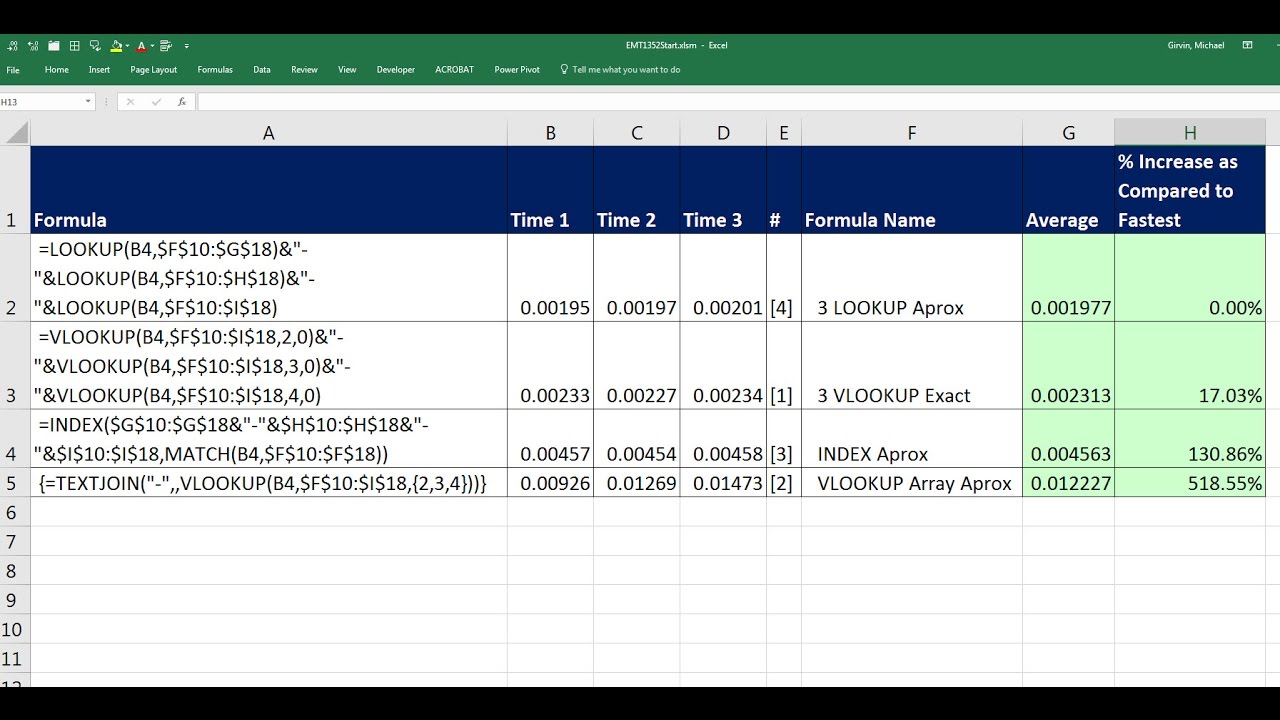Click the Decrease Decimal icon in quick access toolbar
The image size is (1280, 720).
(x=12, y=46)
